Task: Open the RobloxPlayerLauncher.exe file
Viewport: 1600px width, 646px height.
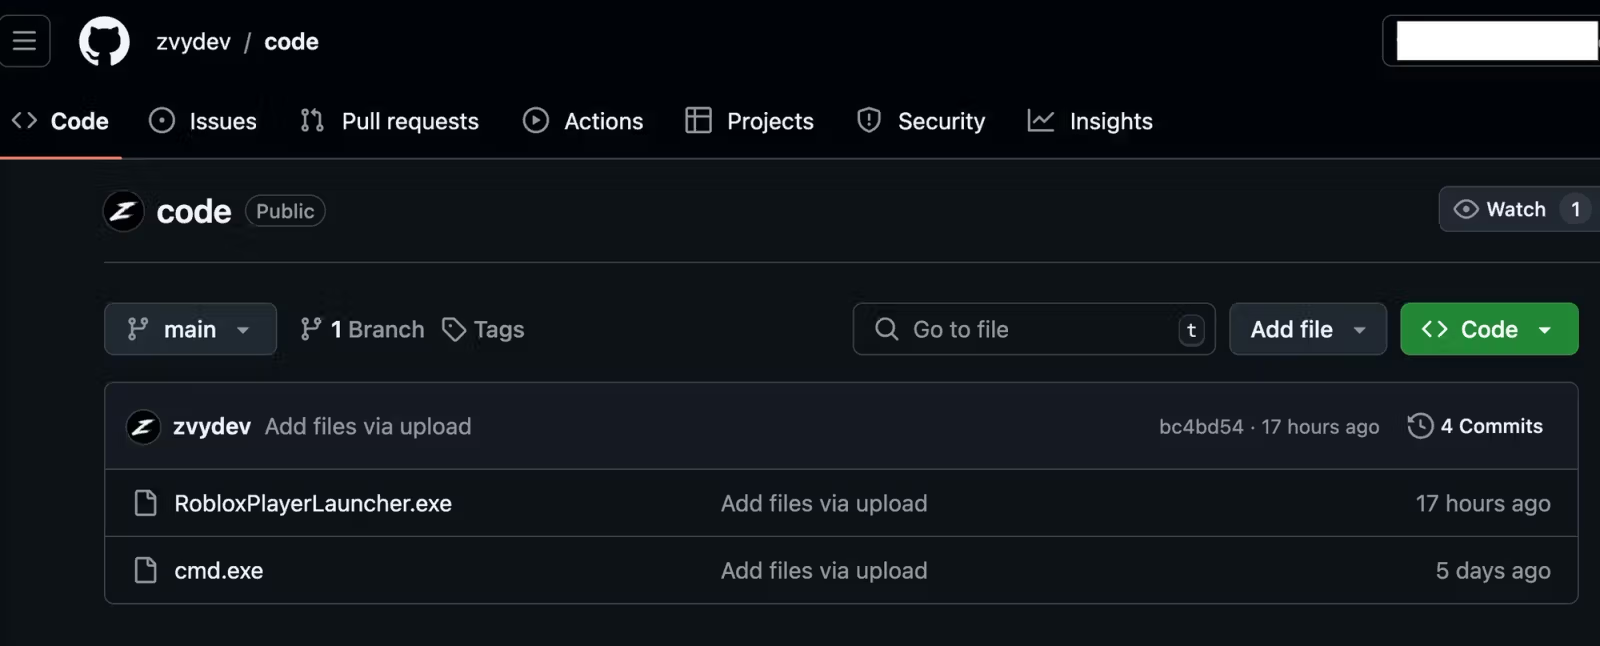Action: 313,503
